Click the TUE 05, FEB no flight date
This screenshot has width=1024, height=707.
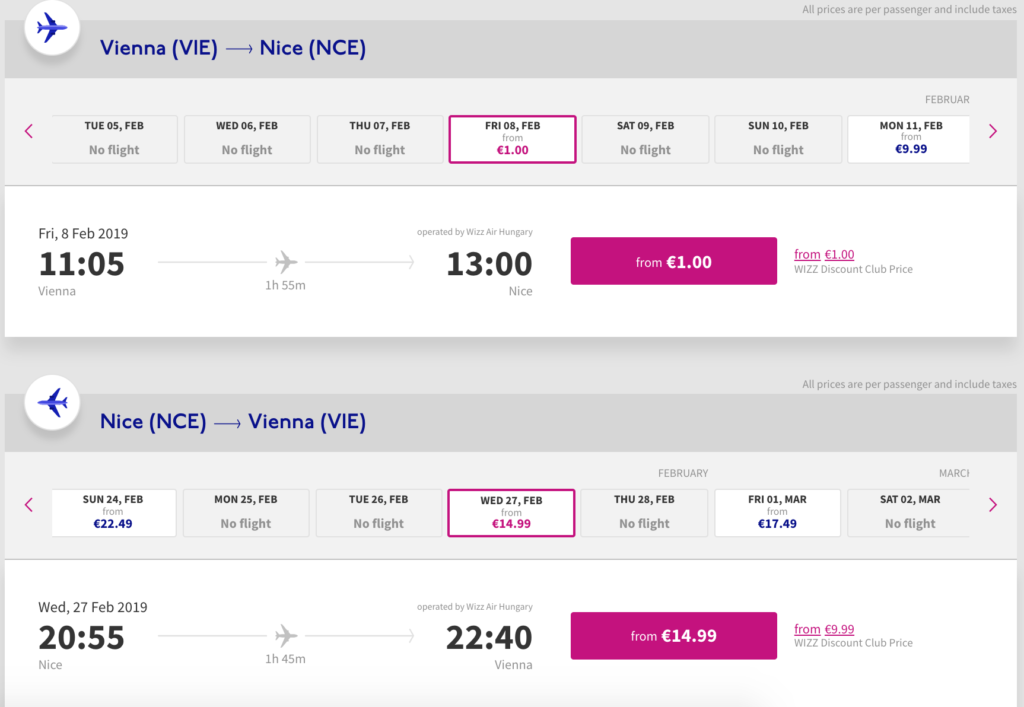114,139
